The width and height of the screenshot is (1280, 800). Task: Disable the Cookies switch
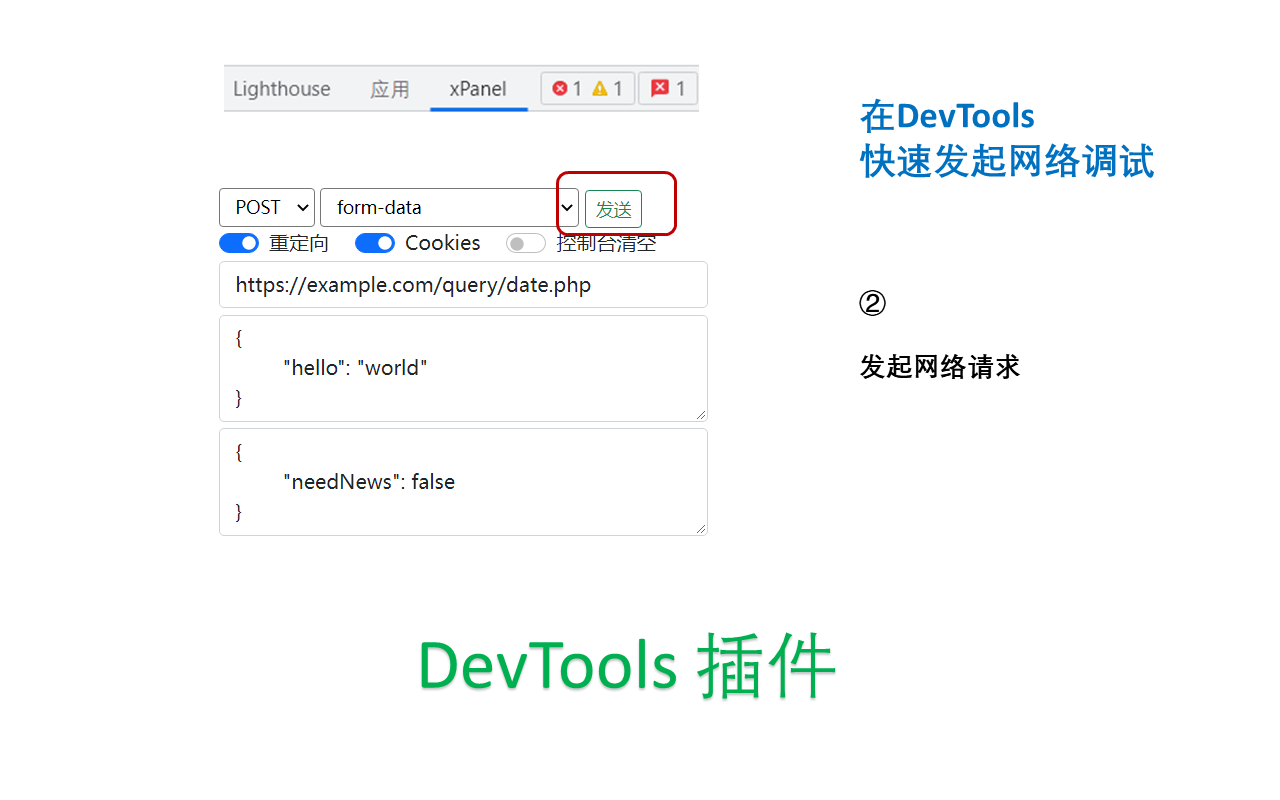(x=375, y=243)
